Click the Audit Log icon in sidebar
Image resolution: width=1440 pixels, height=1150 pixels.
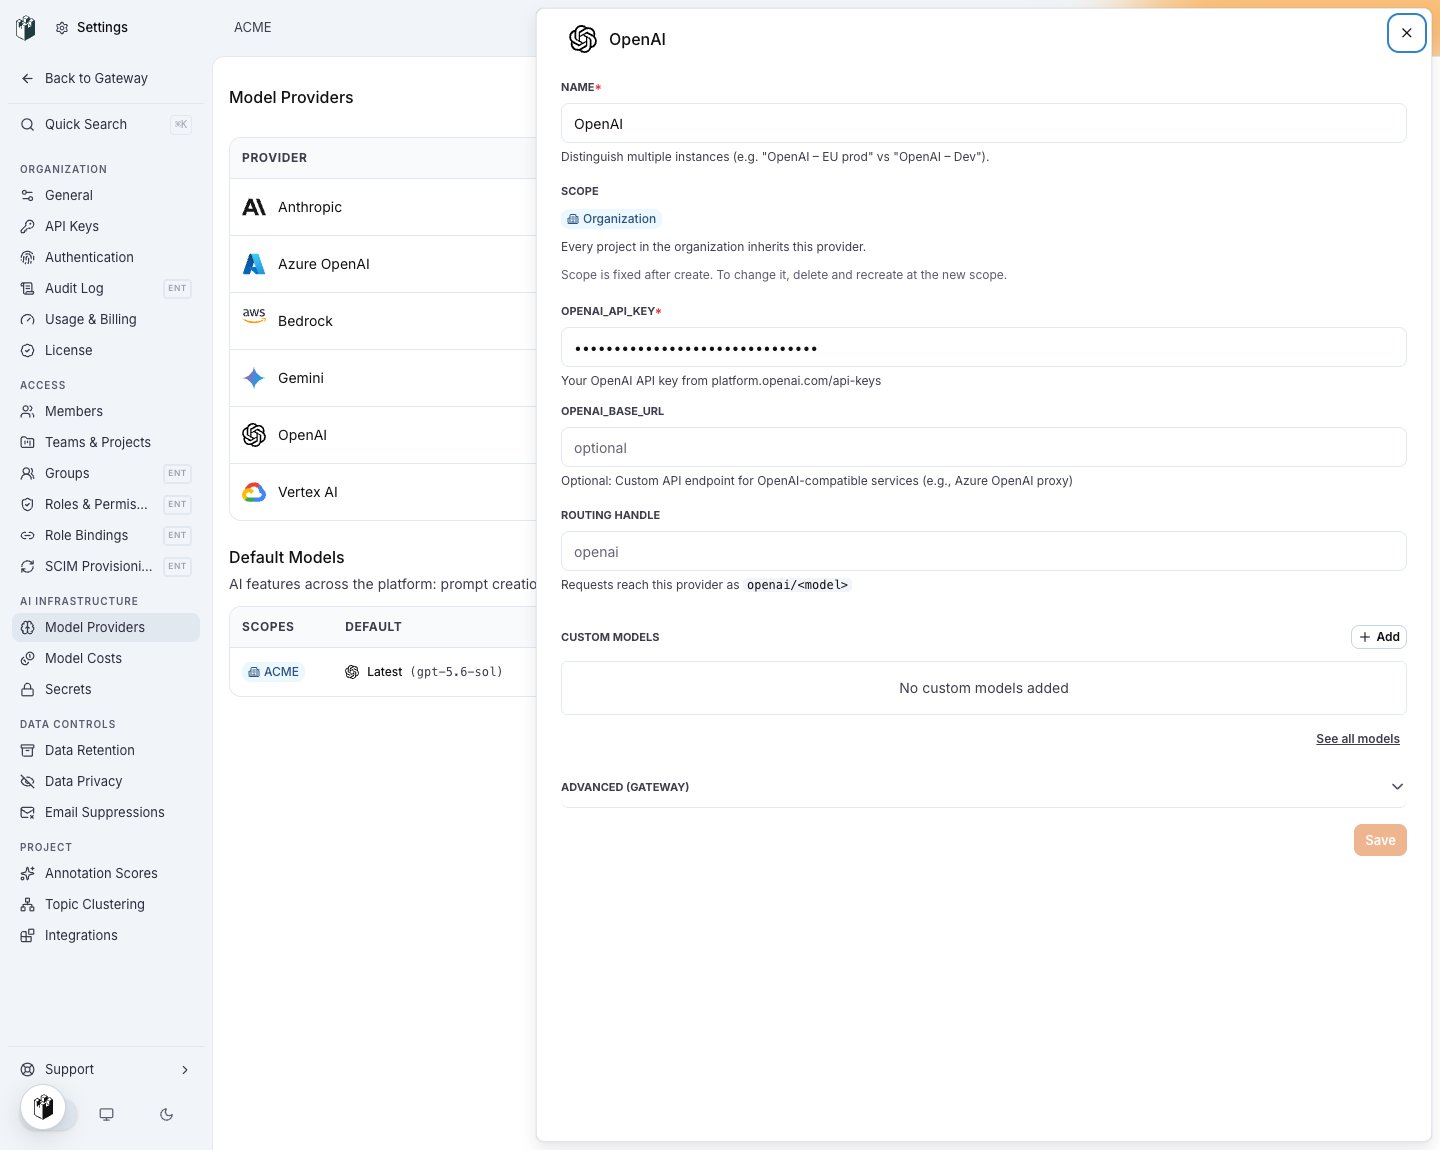(x=28, y=288)
